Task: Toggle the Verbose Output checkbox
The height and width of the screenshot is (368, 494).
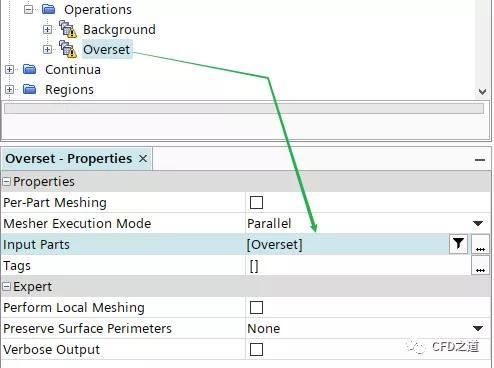Action: [x=256, y=349]
